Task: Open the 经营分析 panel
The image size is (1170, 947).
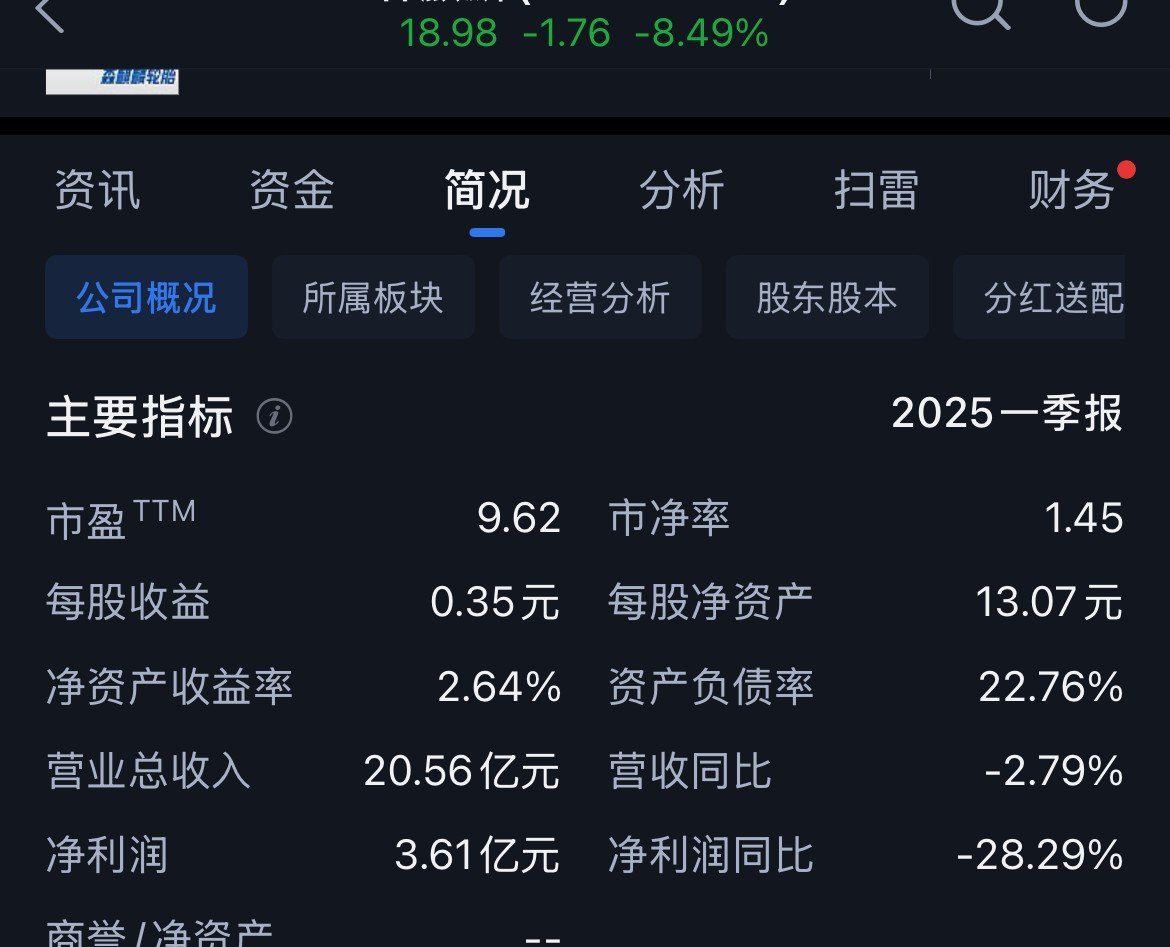Action: (600, 296)
